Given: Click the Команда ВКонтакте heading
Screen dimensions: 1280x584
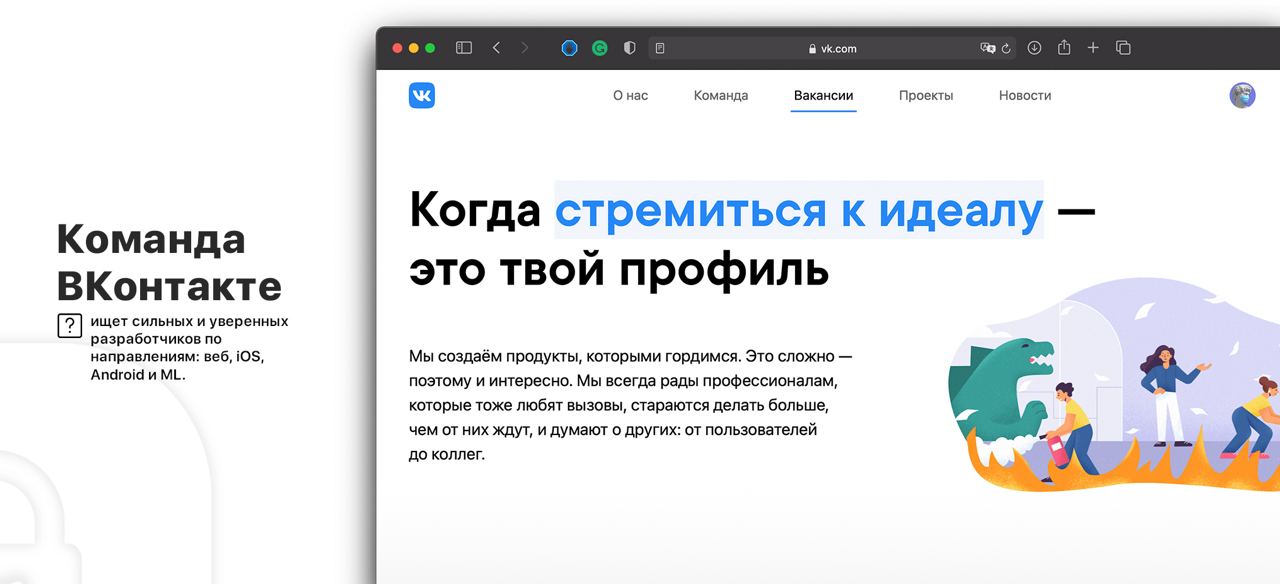Looking at the screenshot, I should 169,262.
